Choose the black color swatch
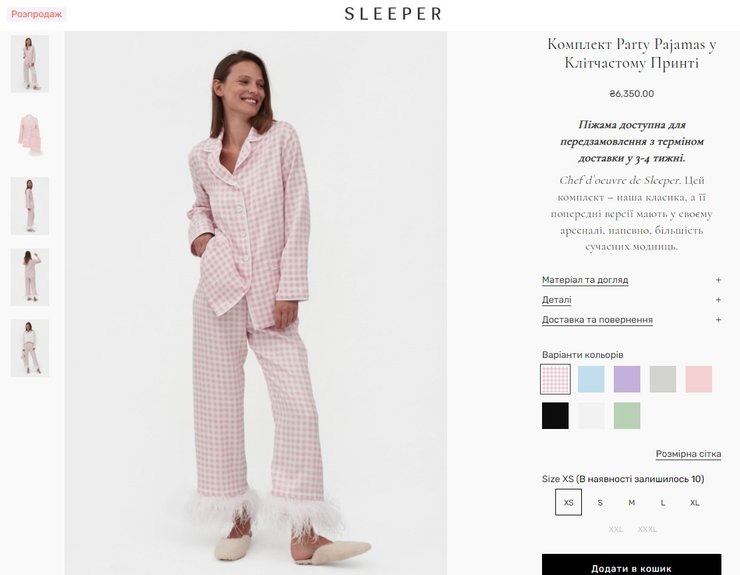 555,415
